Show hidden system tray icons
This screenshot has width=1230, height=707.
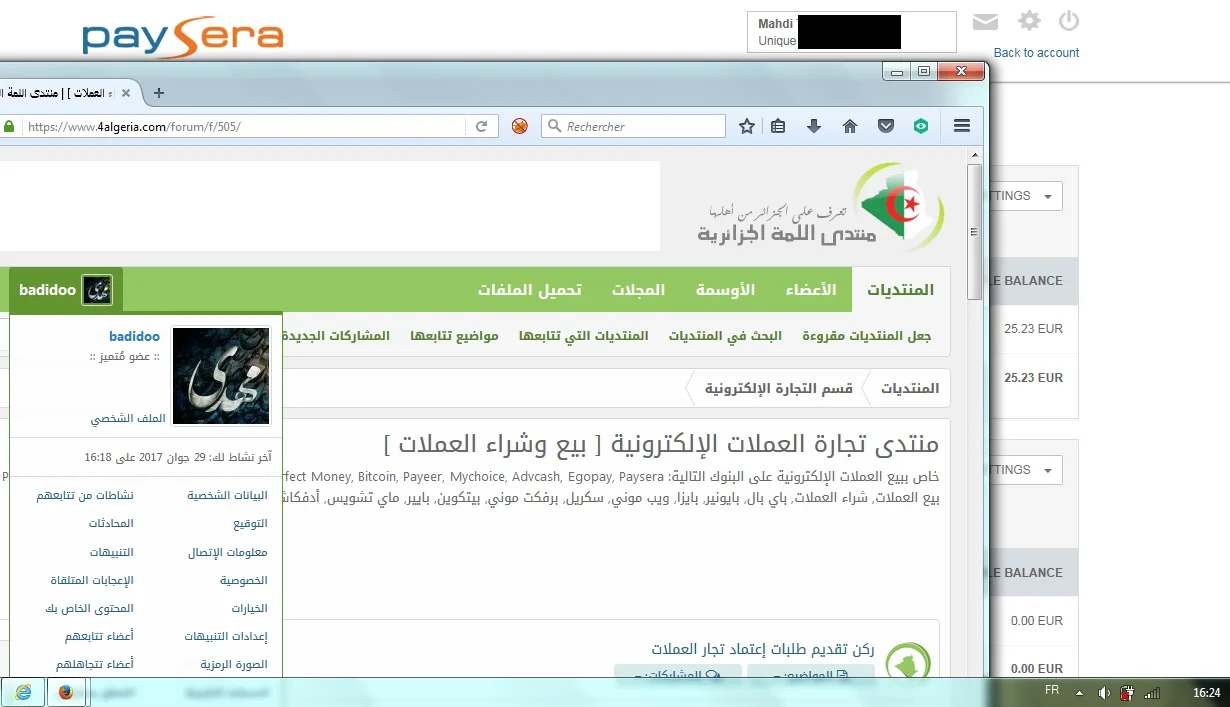(x=1079, y=692)
